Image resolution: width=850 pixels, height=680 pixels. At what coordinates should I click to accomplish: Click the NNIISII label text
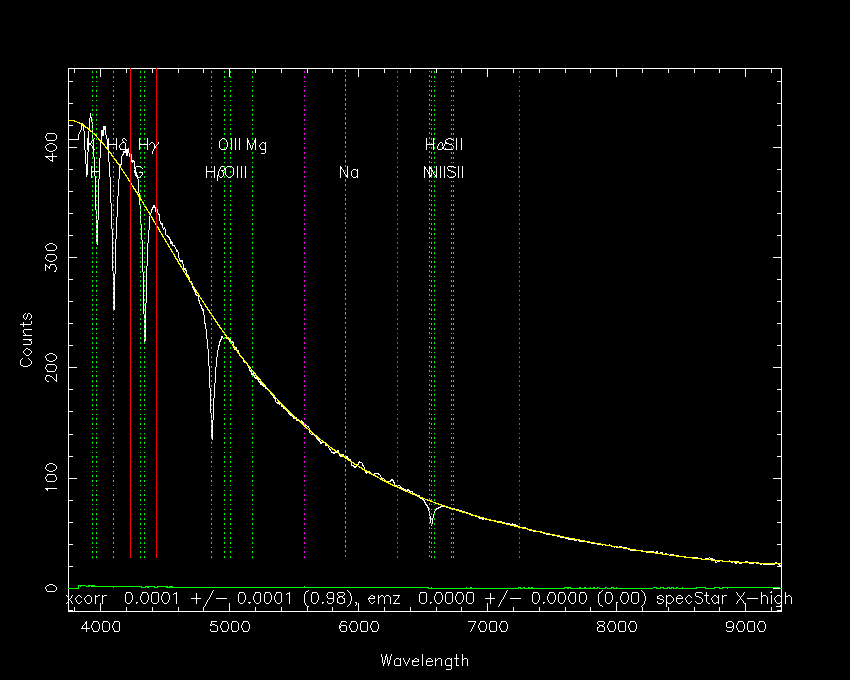click(x=443, y=172)
